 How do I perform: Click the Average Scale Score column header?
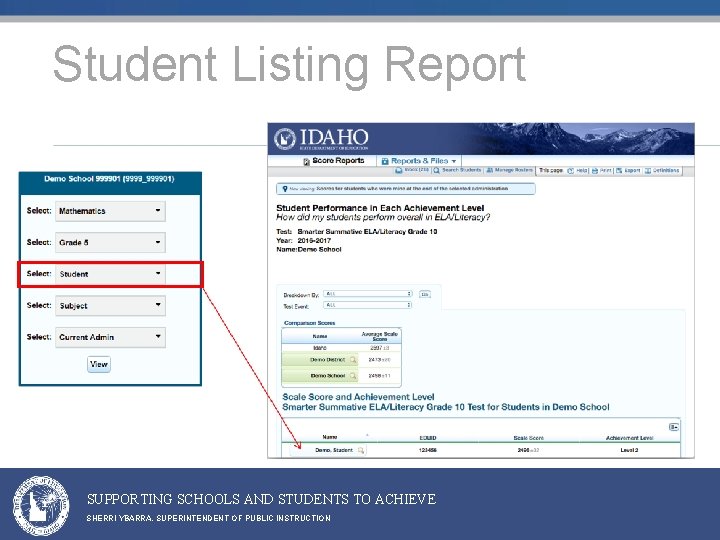379,336
